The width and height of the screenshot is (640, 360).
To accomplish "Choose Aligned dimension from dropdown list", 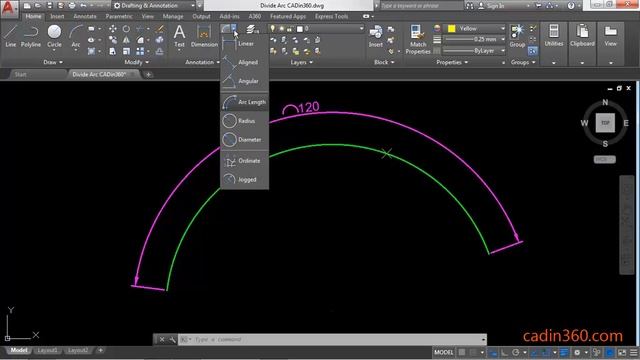I will click(x=244, y=62).
